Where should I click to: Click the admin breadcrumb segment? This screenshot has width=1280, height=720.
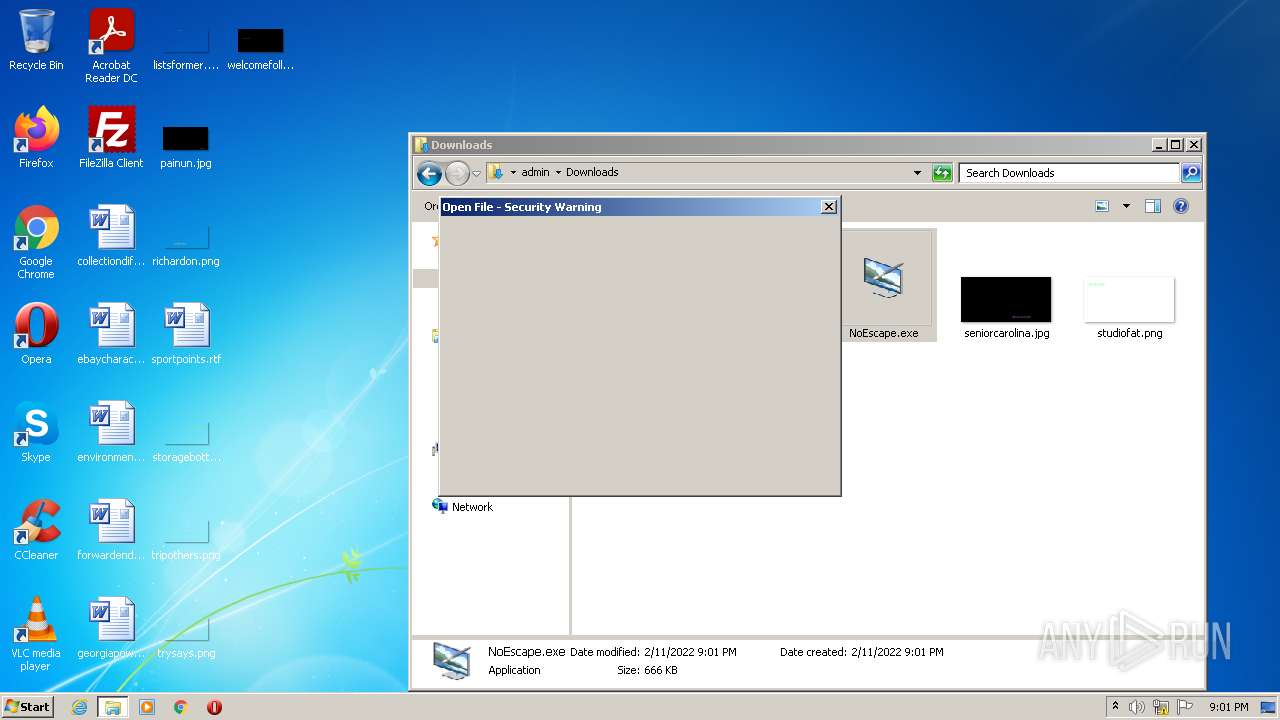[x=535, y=172]
